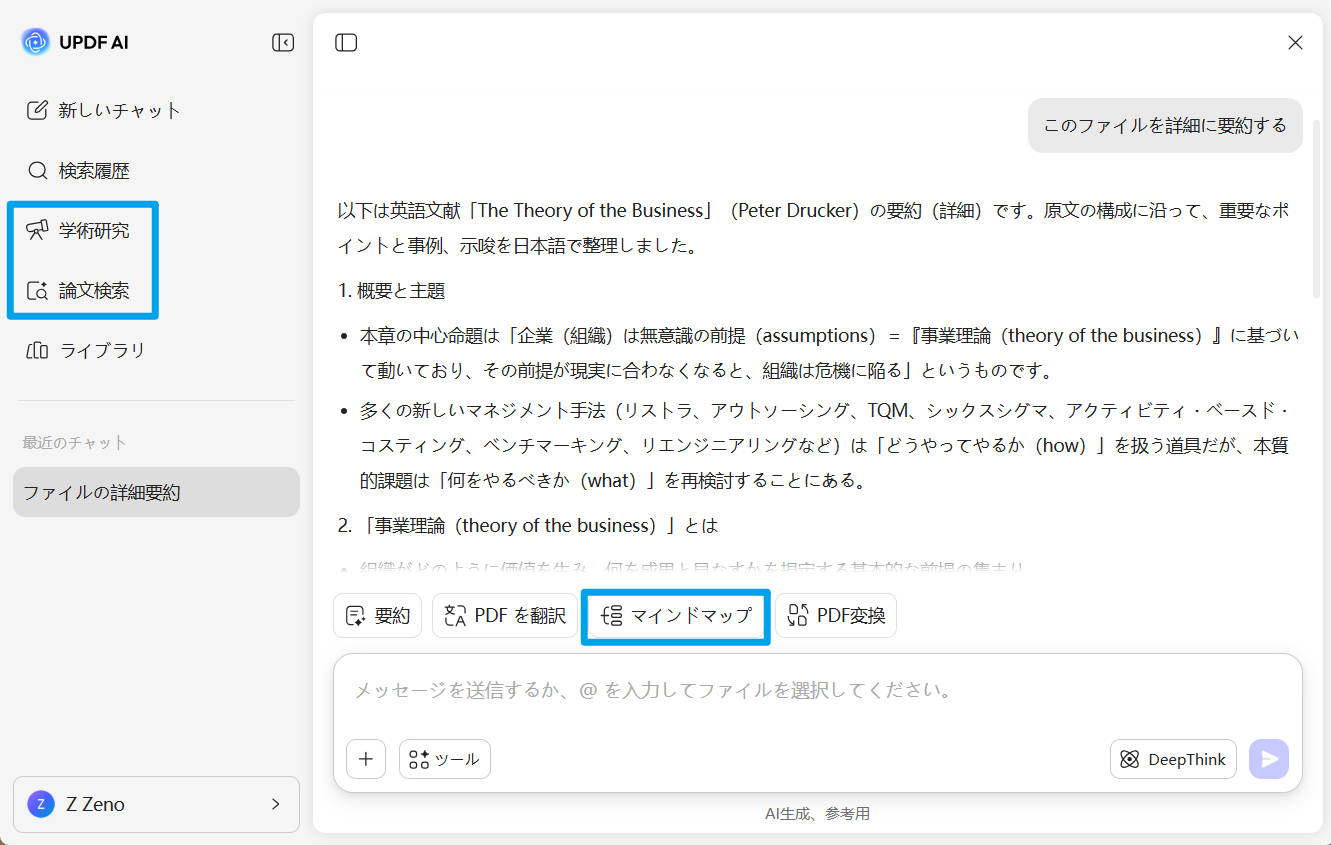This screenshot has width=1331, height=845.
Task: Click the 検索履歴 magnifier icon
Action: click(37, 171)
